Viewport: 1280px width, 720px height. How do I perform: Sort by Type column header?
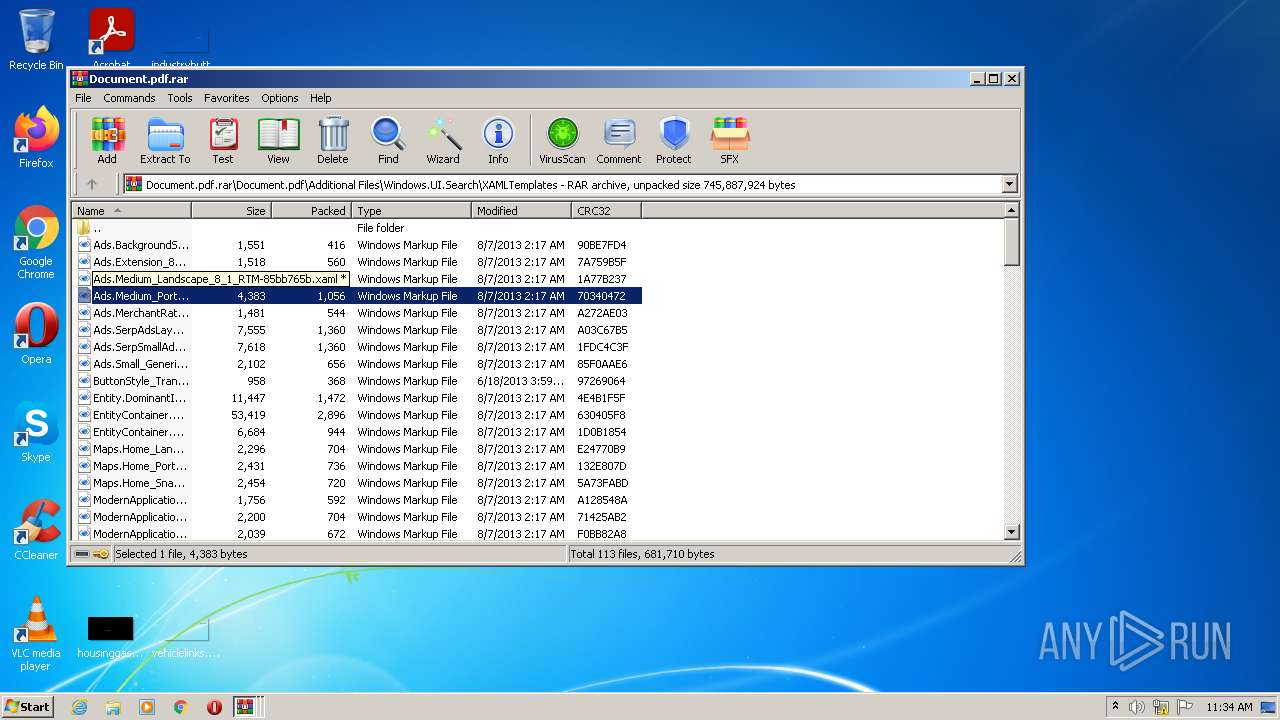(411, 211)
